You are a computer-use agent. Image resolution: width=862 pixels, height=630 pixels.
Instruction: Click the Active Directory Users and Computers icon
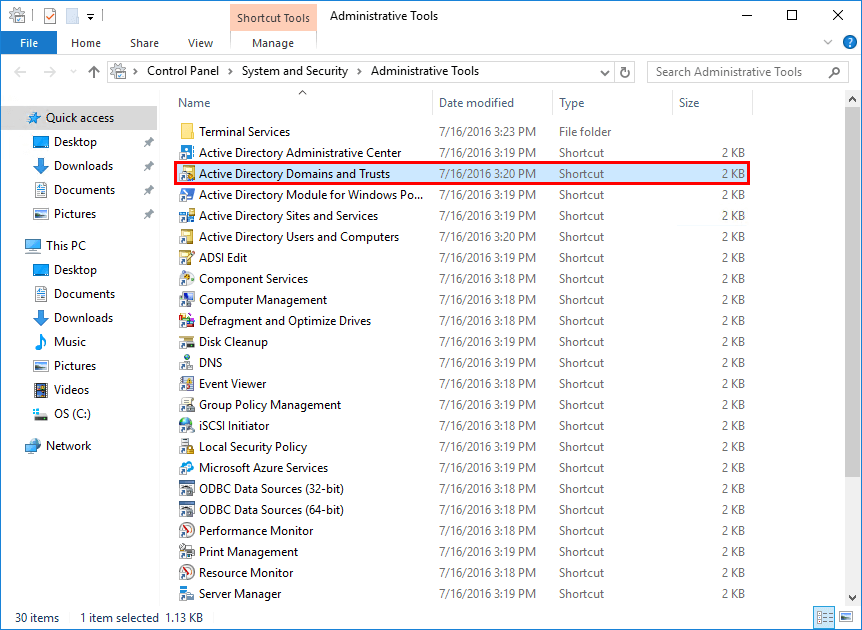pos(187,236)
